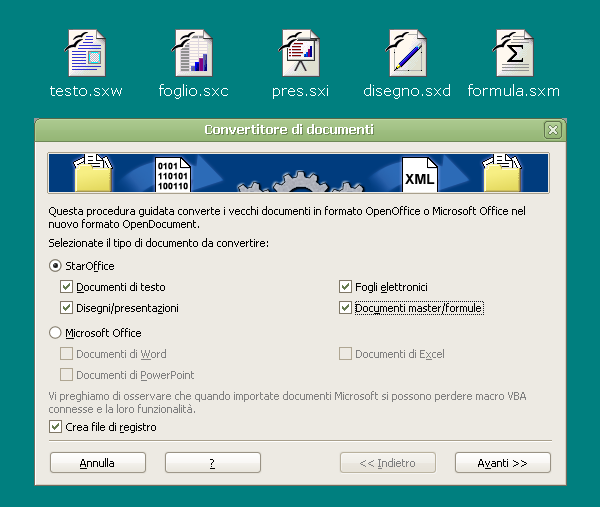Click the foglio.sxc file name label

[193, 91]
